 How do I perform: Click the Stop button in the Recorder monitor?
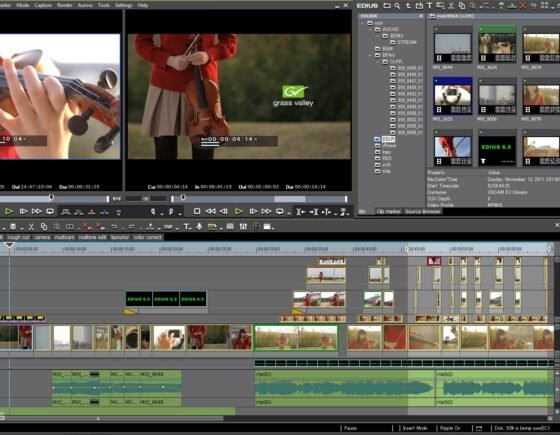click(x=197, y=211)
